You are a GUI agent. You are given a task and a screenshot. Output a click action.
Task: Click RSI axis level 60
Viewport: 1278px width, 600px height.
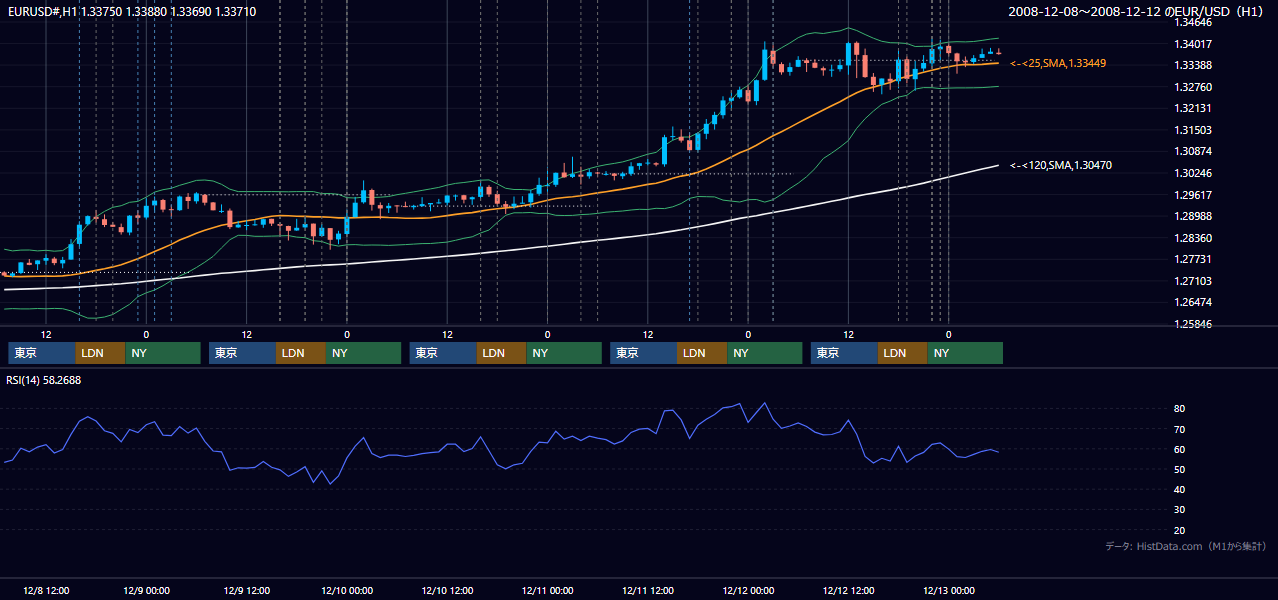(1180, 449)
